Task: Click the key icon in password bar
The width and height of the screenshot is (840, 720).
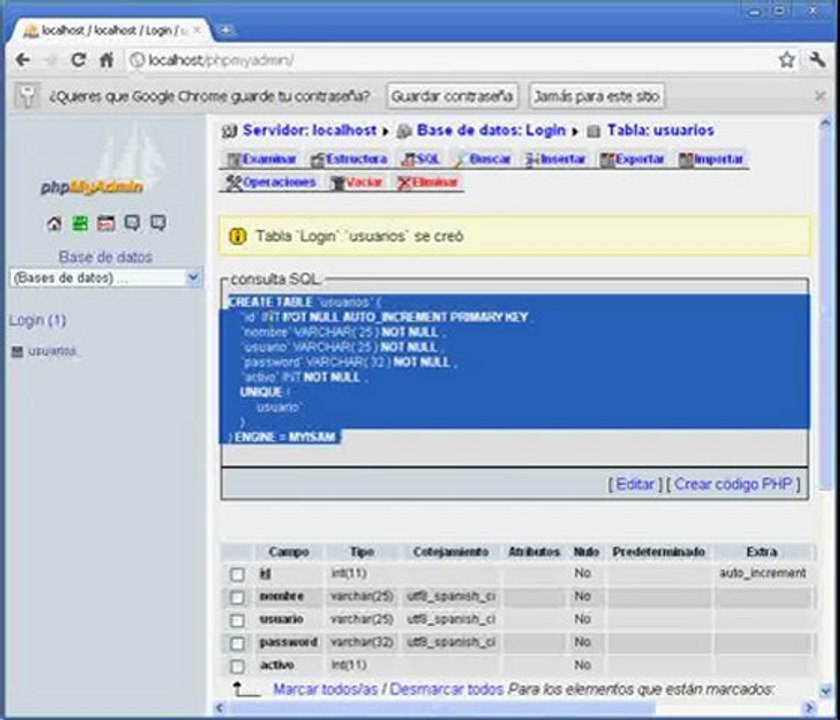Action: (x=27, y=96)
